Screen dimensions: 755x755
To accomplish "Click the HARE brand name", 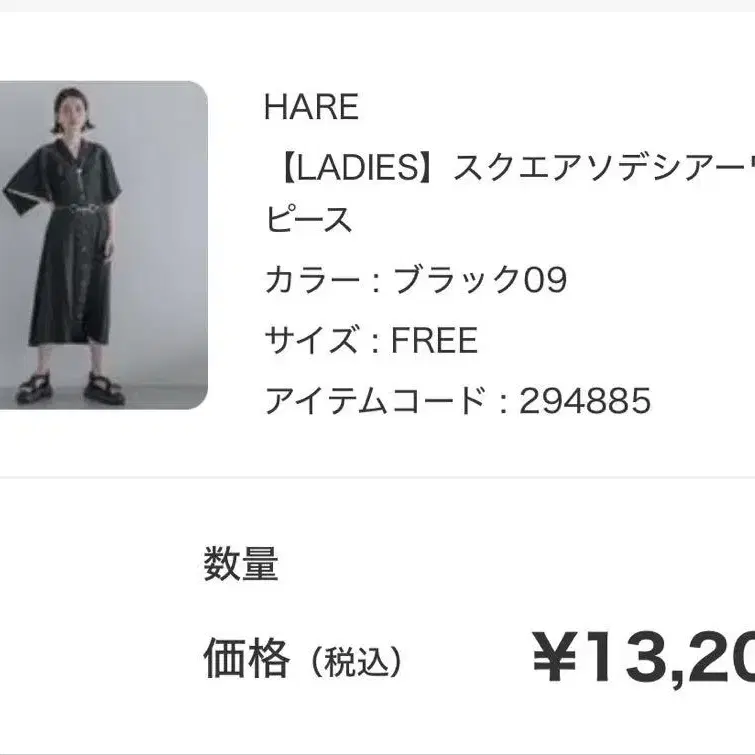I will [x=312, y=107].
